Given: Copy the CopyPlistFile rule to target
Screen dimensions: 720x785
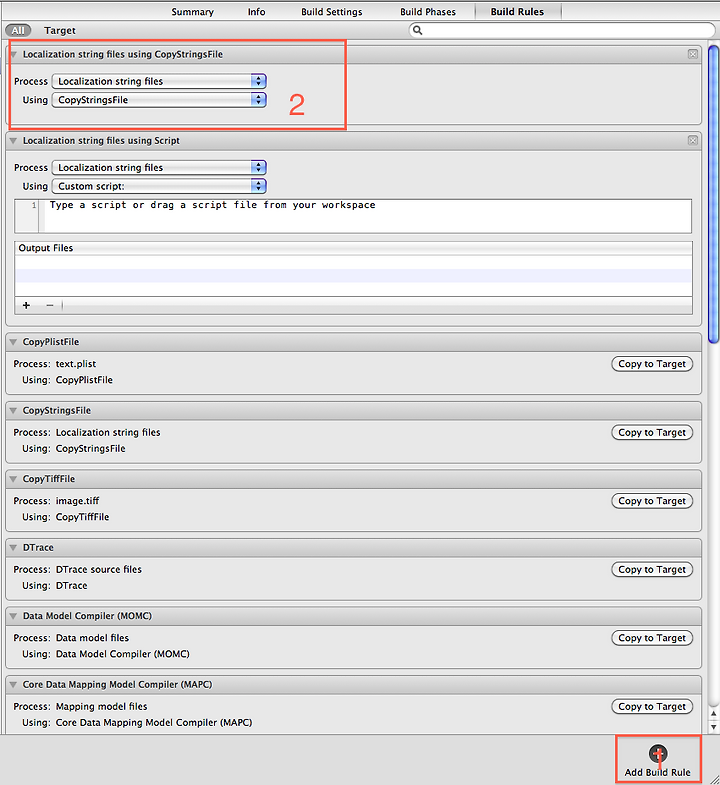Looking at the screenshot, I should click(652, 364).
